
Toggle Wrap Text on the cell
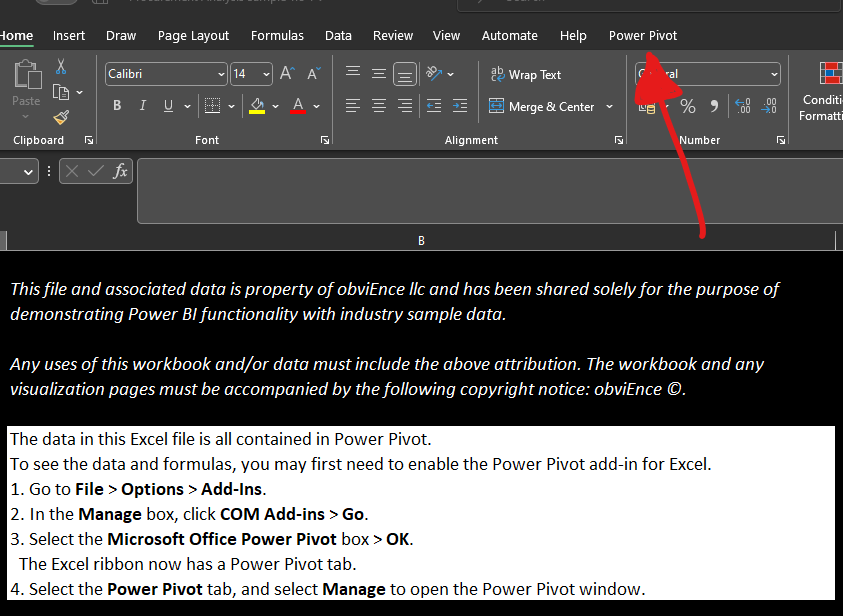pyautogui.click(x=525, y=75)
